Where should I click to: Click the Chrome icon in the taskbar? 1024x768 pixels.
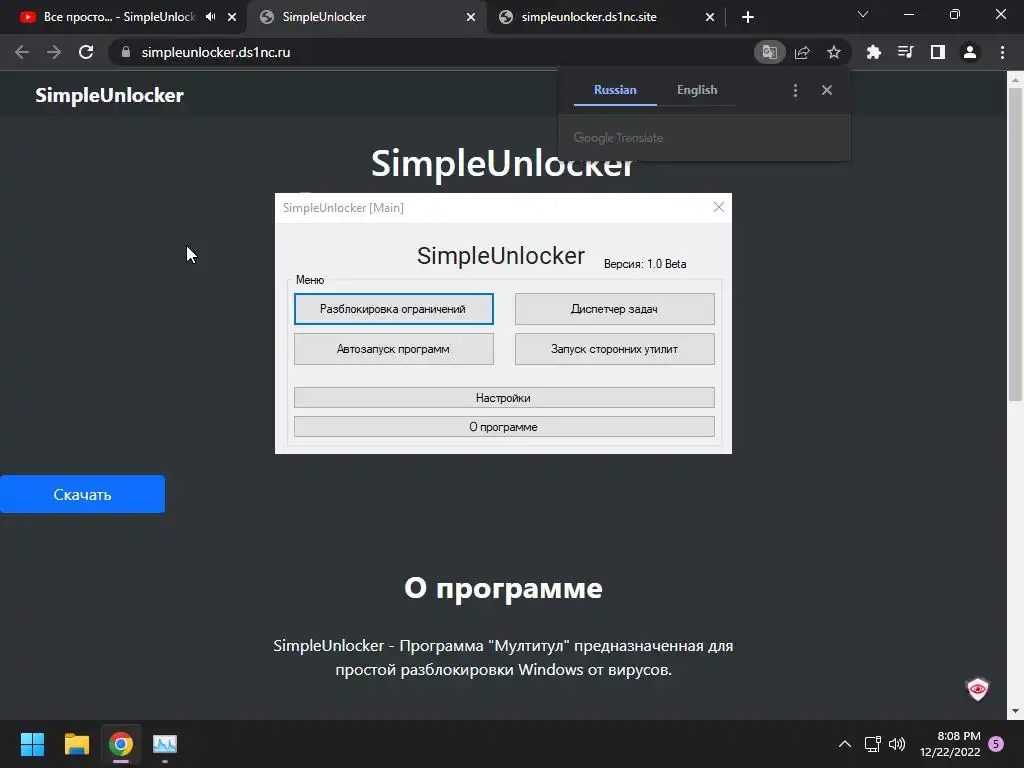(x=121, y=744)
